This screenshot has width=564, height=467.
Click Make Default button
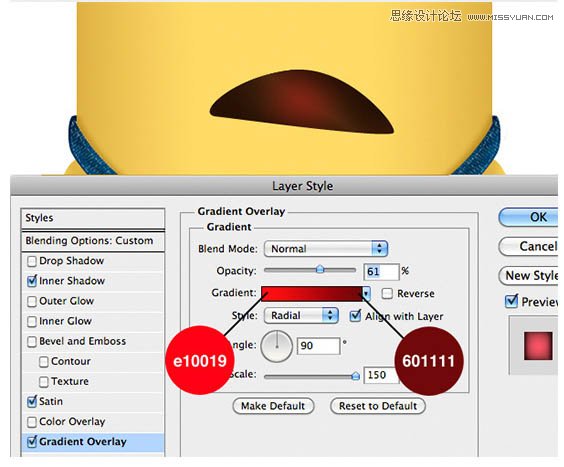(273, 406)
